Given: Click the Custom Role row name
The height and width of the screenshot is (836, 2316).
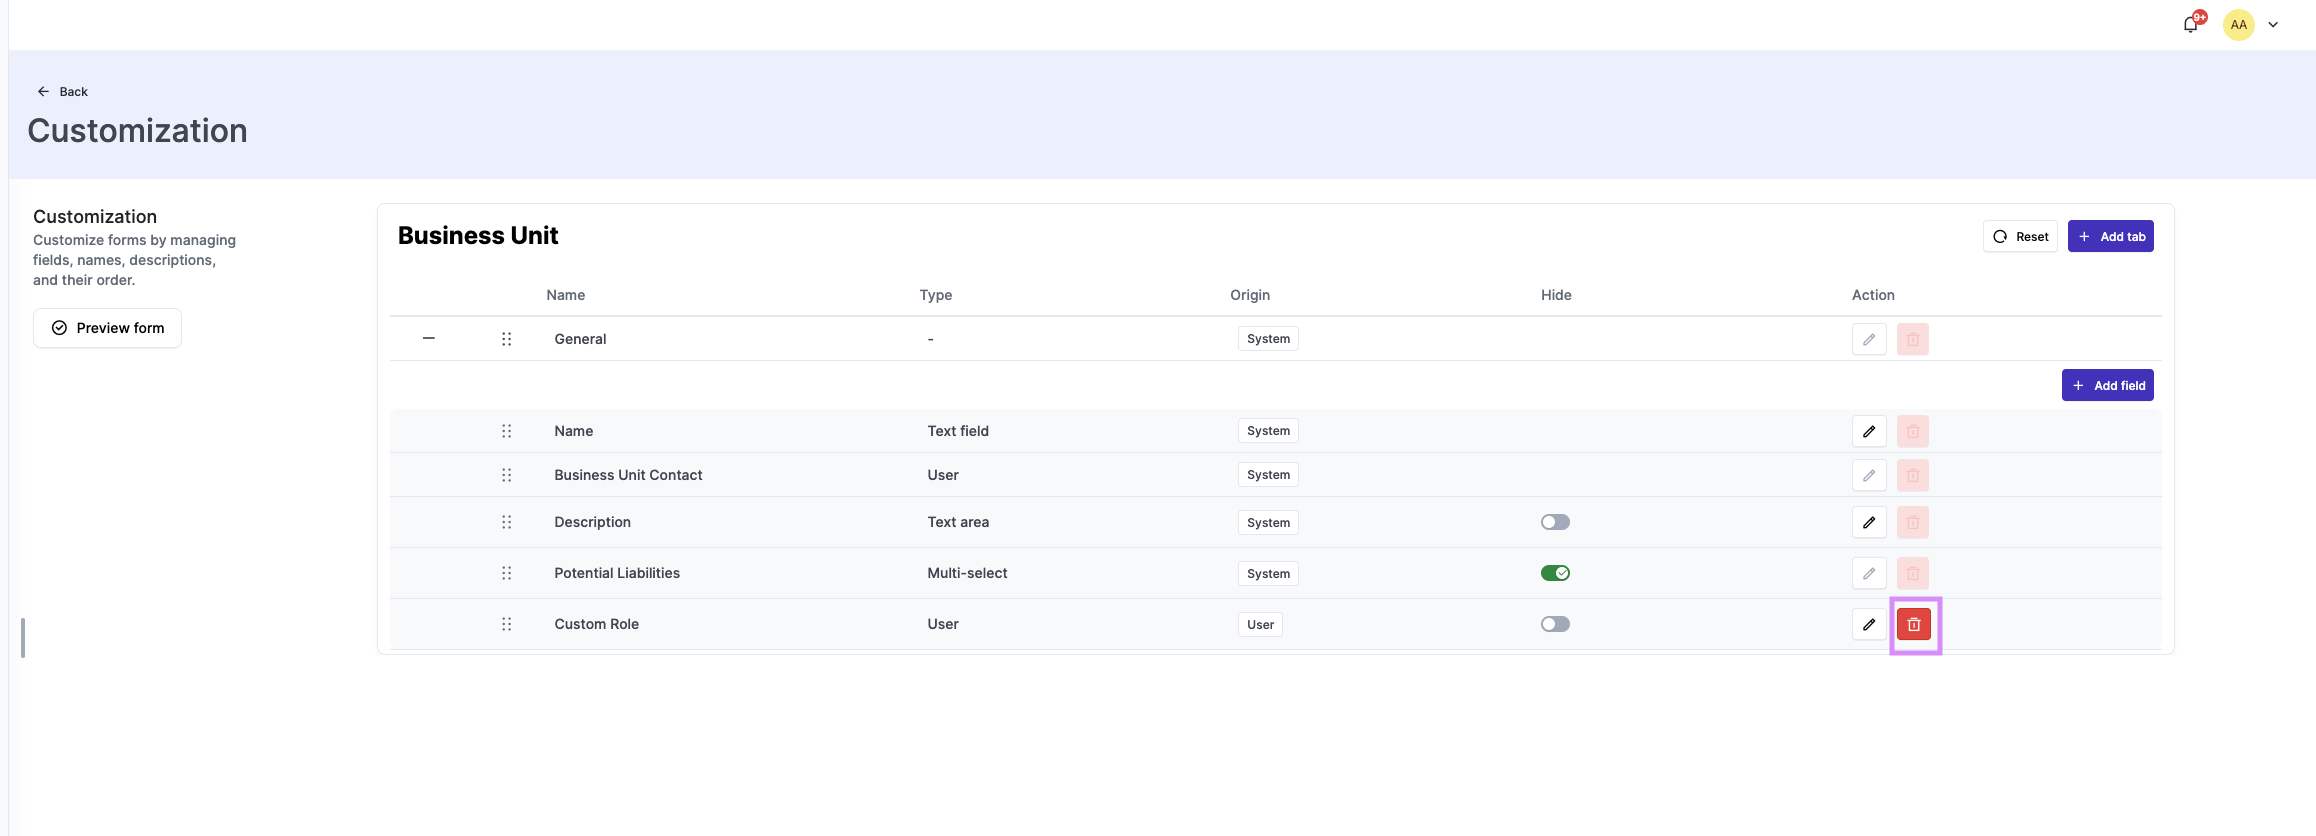Looking at the screenshot, I should 596,624.
